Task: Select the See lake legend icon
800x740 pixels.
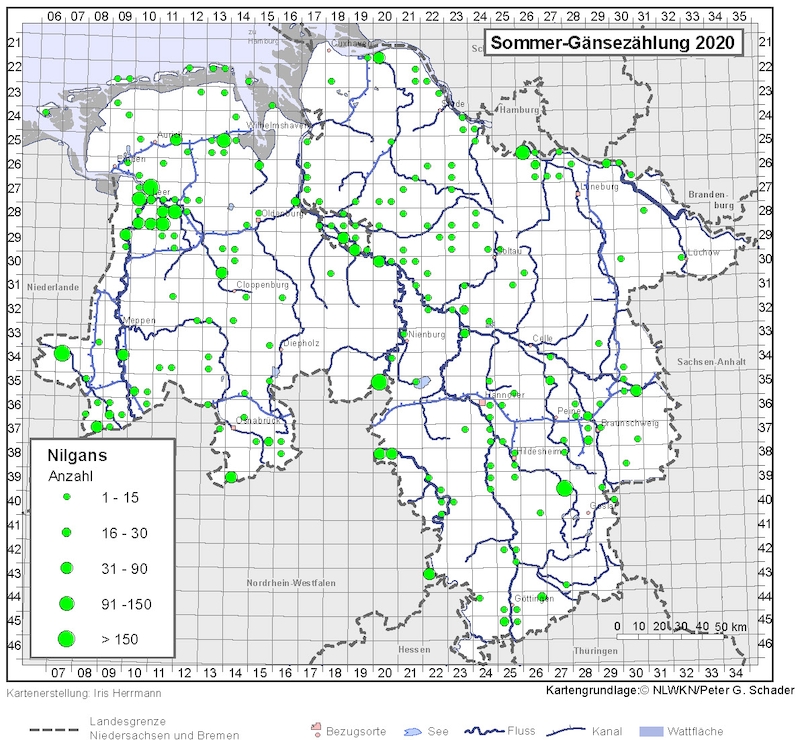Action: click(411, 730)
